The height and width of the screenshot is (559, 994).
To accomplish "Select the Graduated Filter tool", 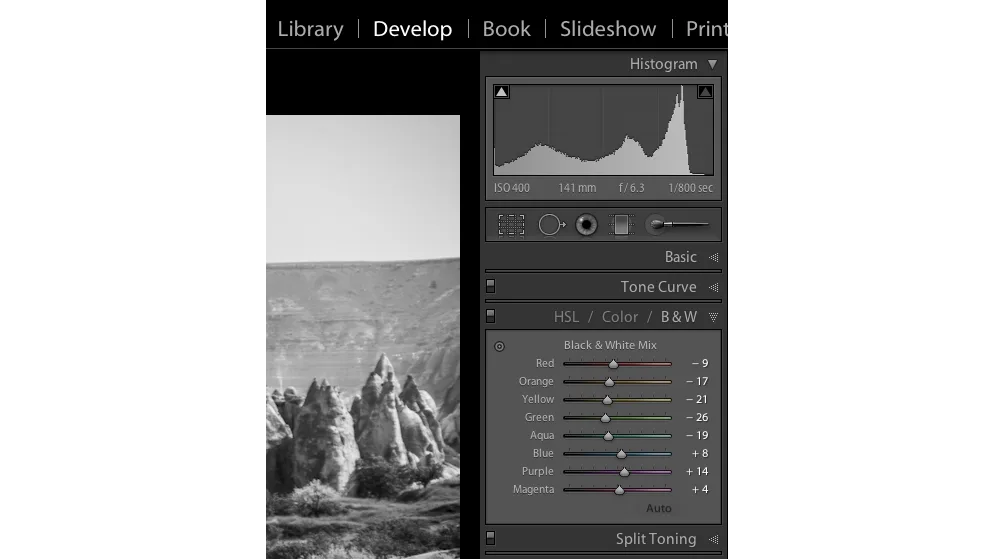I will (x=621, y=225).
